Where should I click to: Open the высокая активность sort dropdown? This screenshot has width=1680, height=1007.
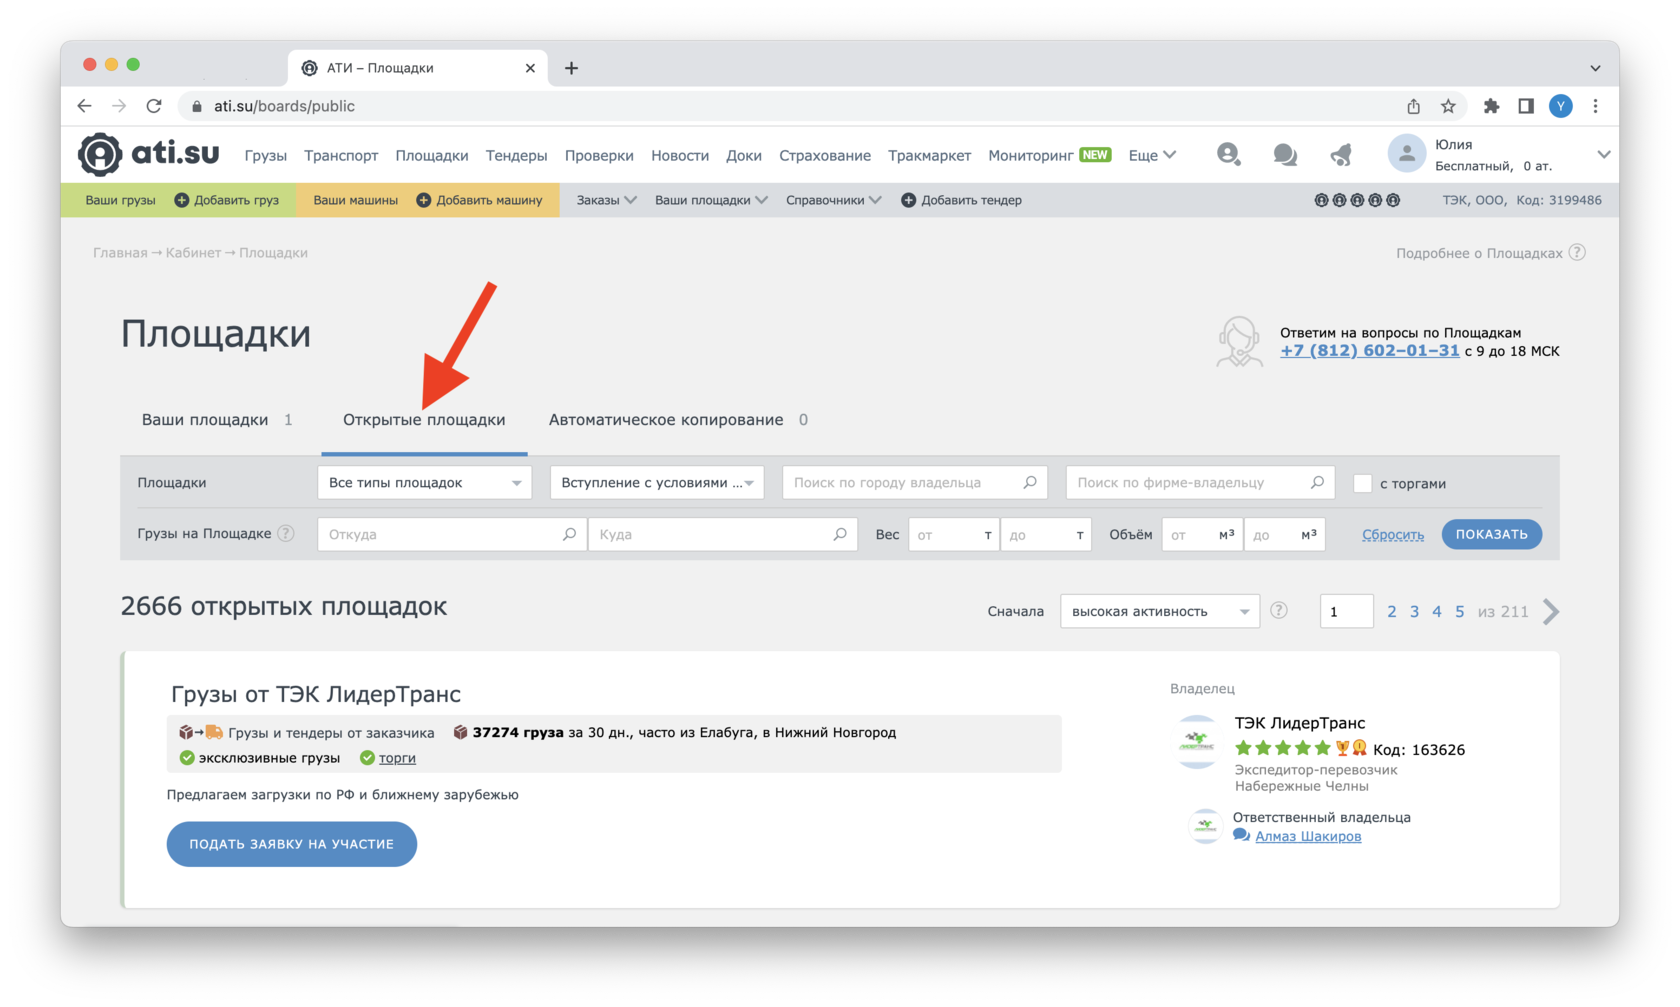(x=1159, y=611)
